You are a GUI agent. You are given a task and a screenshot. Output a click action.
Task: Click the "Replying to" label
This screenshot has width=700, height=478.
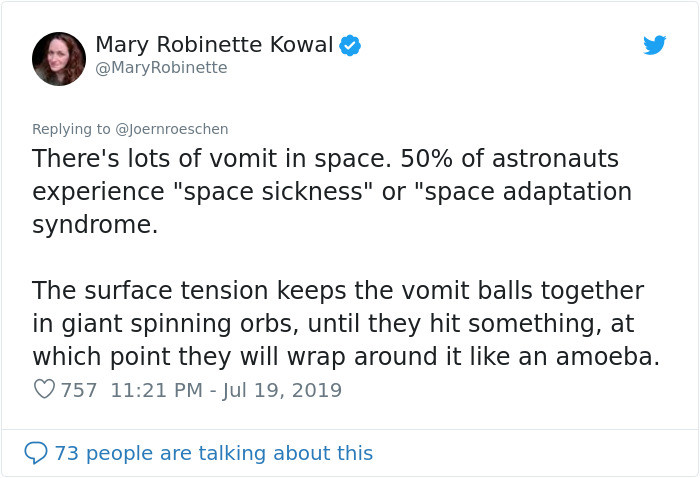72,129
